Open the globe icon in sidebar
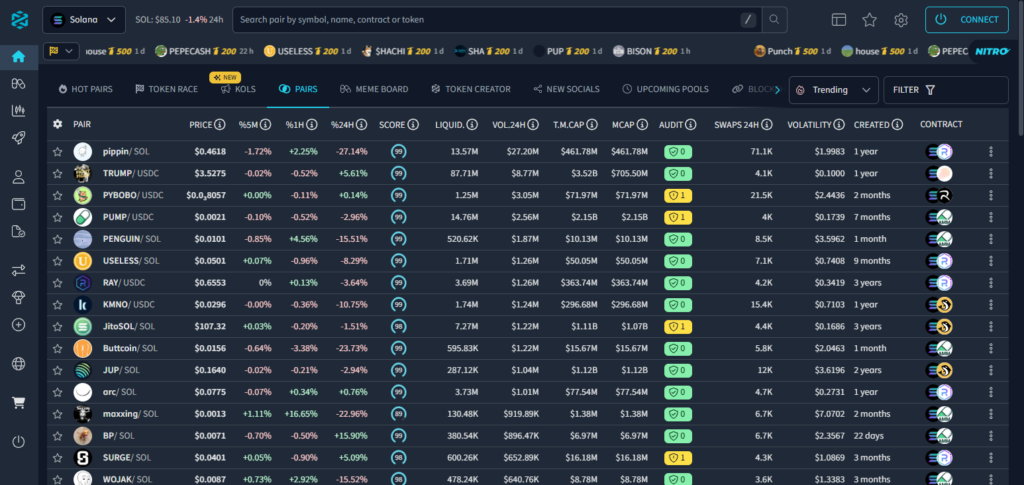Viewport: 1024px width, 485px height. pos(18,364)
